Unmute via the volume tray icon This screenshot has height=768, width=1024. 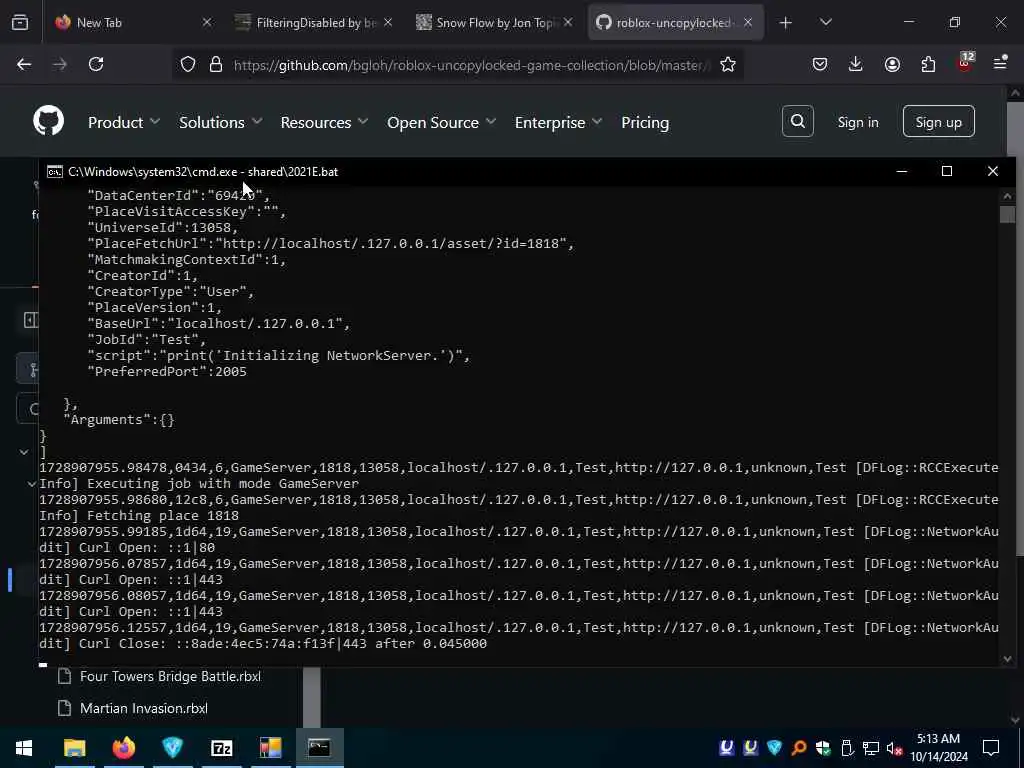click(x=895, y=748)
